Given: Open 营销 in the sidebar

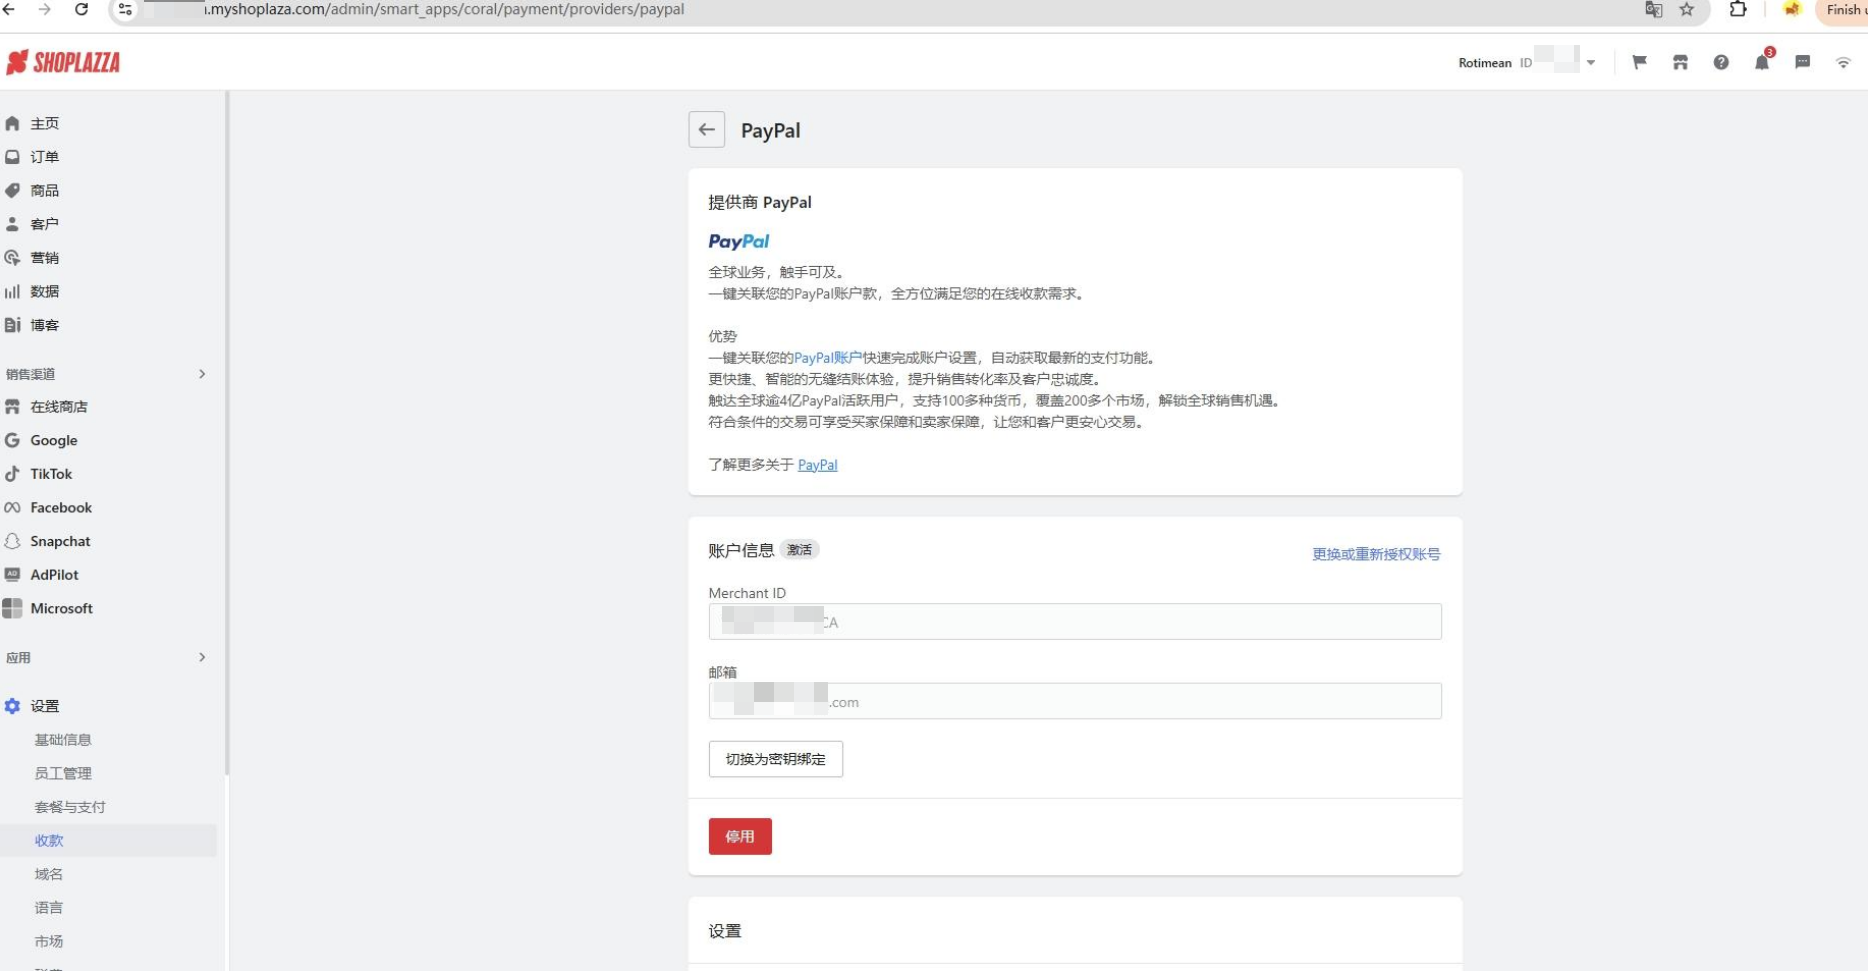Looking at the screenshot, I should click(x=45, y=258).
